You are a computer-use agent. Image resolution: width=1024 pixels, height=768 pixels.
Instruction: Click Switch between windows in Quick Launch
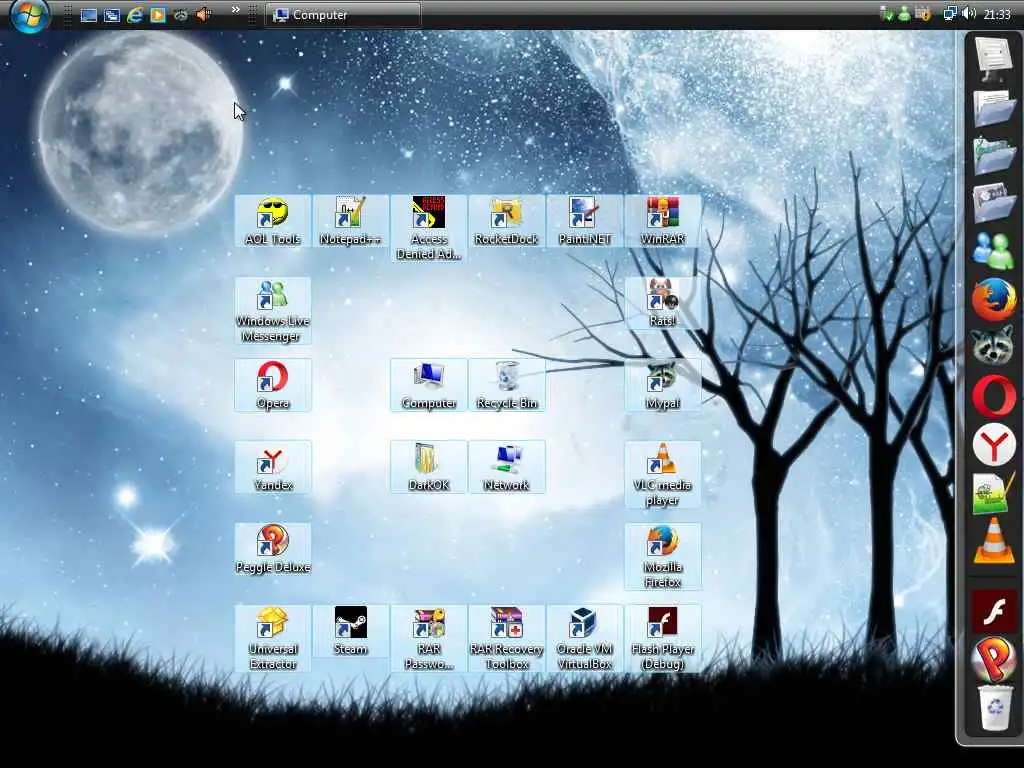coord(112,15)
